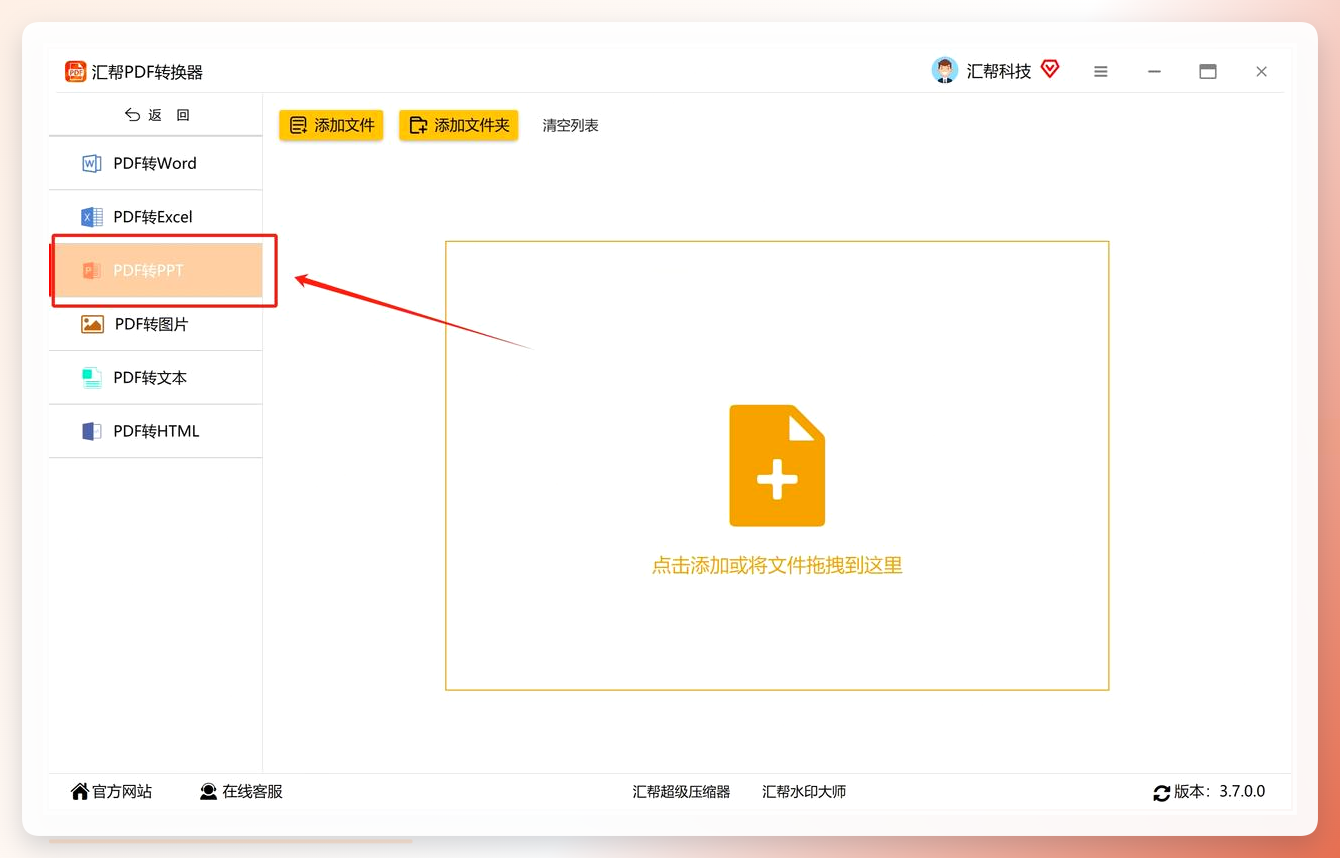
Task: Minimize the 汇帮PDF转换器 window
Action: coord(1154,72)
